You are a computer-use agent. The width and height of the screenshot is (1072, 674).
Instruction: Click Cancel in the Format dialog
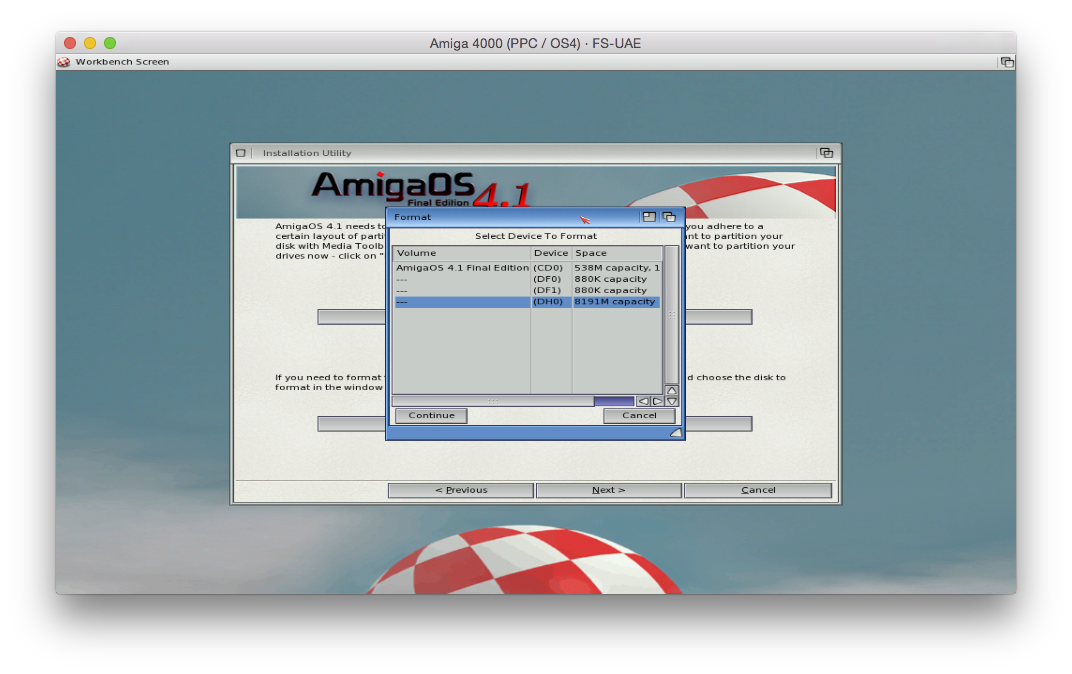tap(639, 416)
